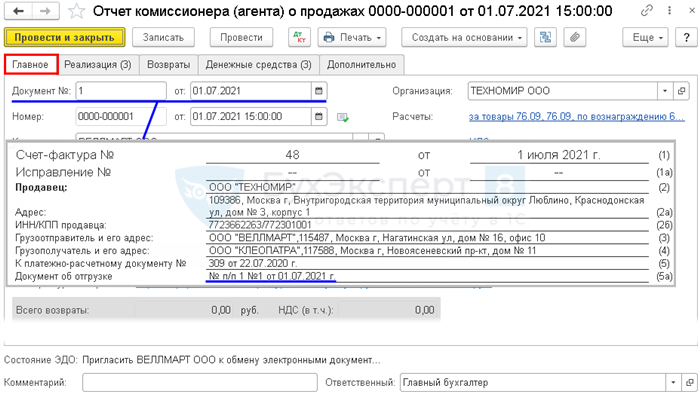The height and width of the screenshot is (394, 700).
Task: Click the consignee line ООО "КЛЕОПАТРА"
Action: (x=372, y=251)
